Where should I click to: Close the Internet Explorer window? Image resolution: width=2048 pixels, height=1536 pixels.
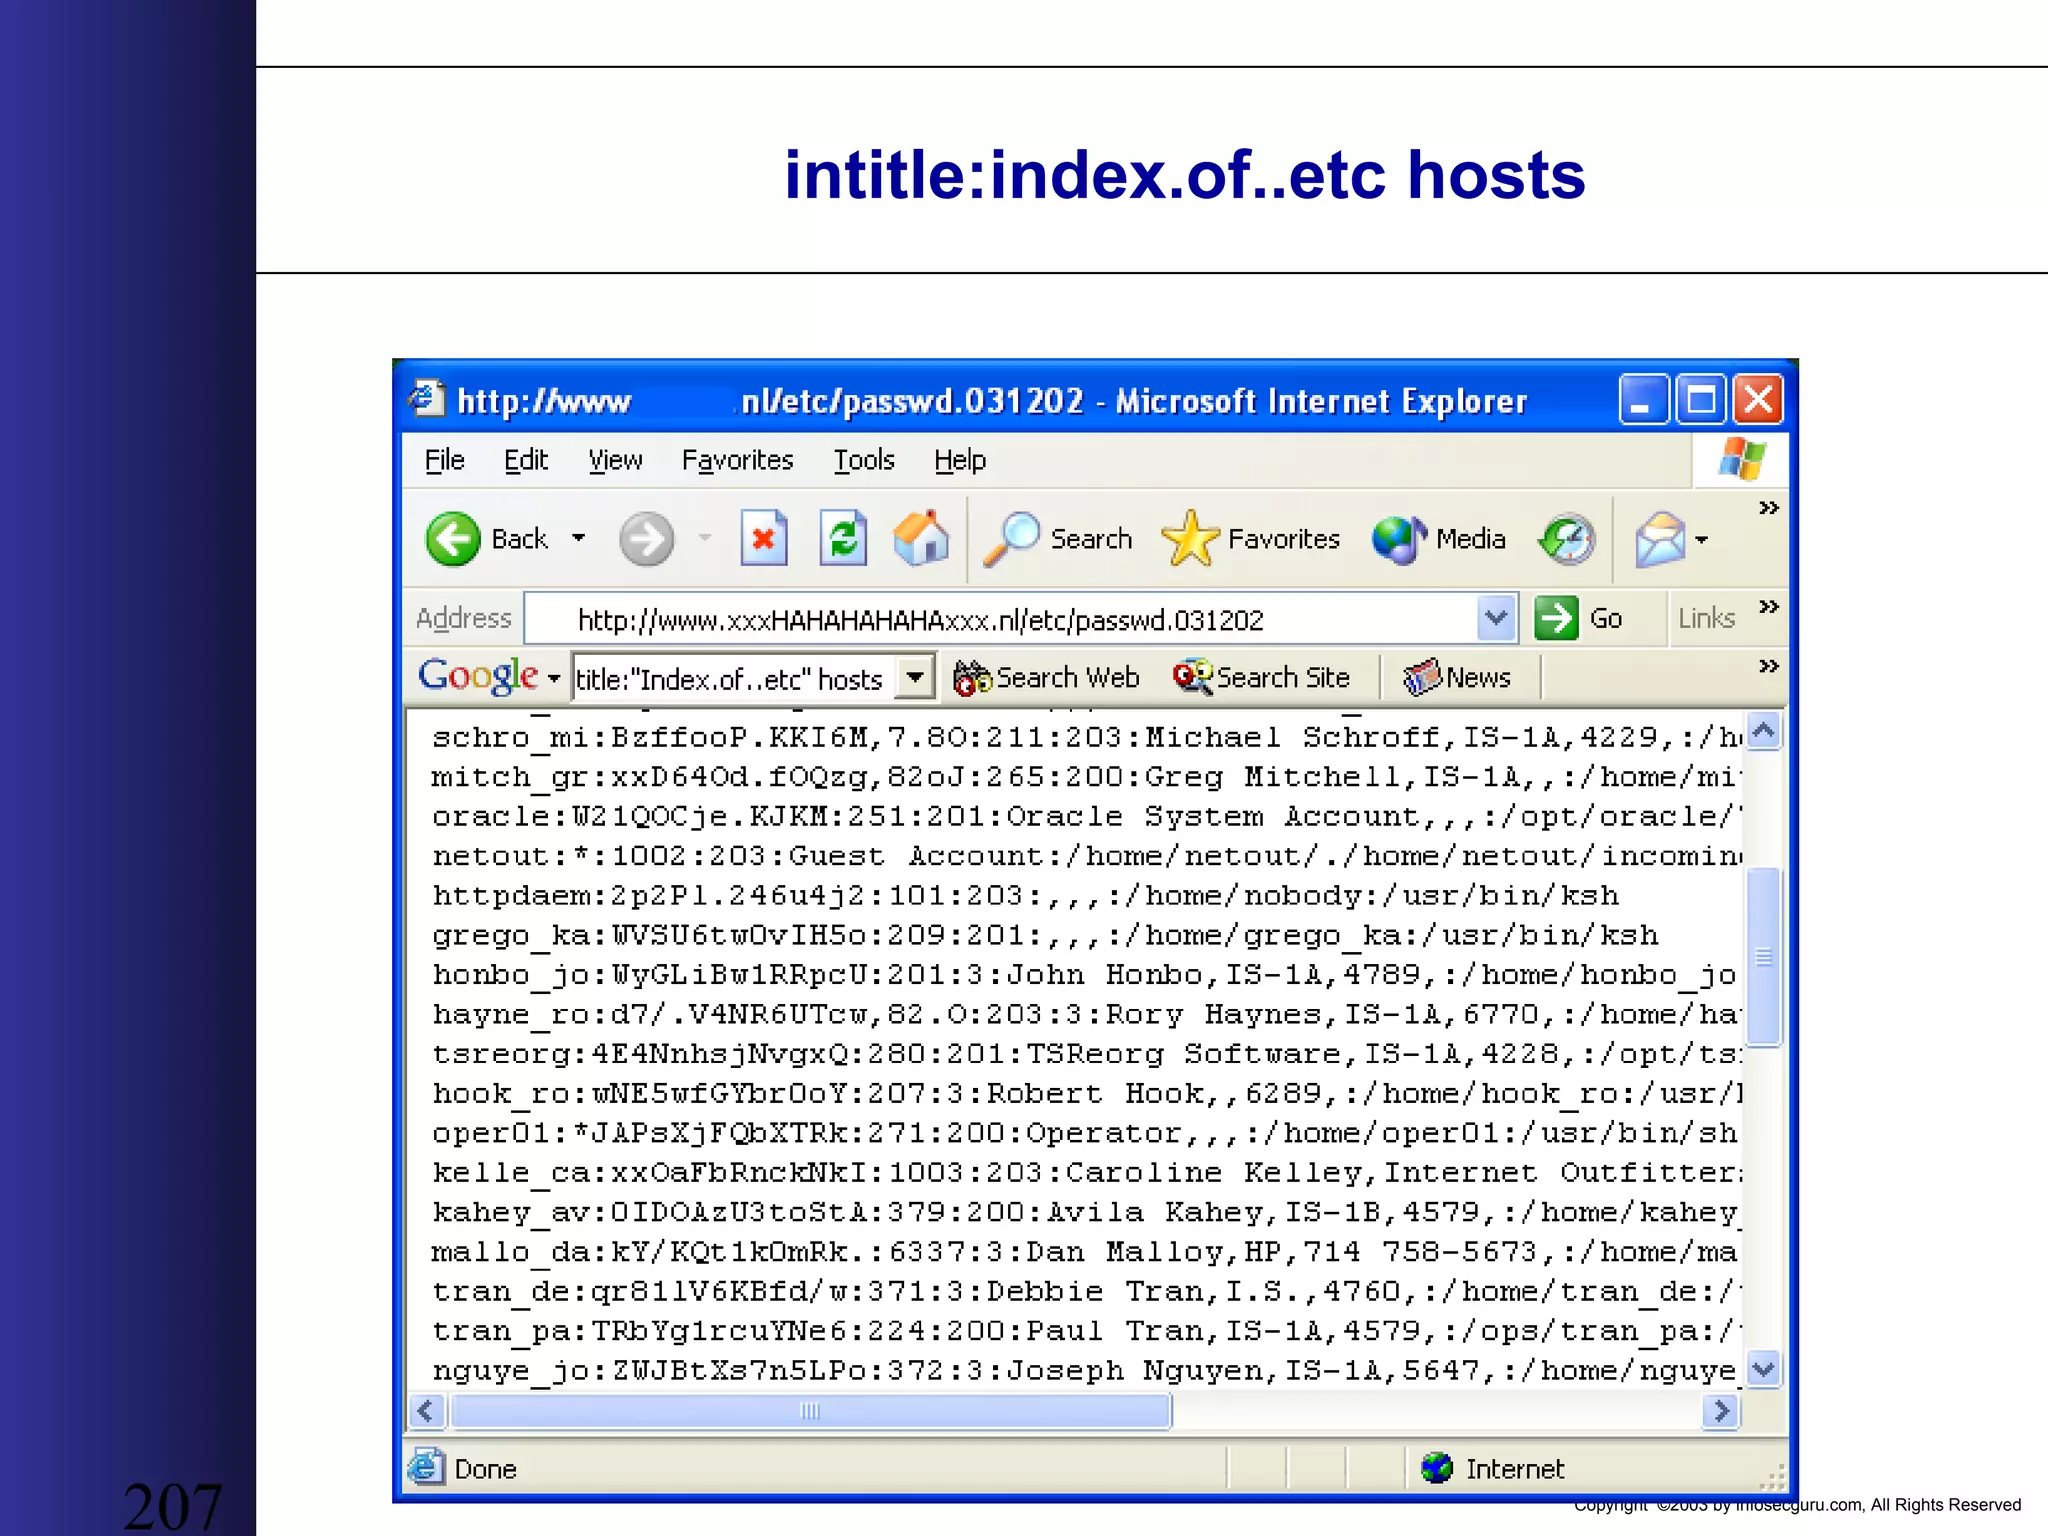pyautogui.click(x=1758, y=401)
